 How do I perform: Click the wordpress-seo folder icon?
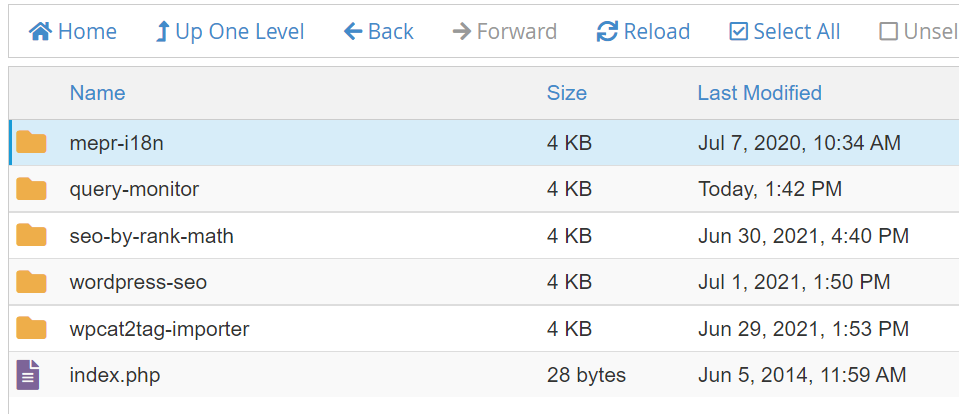(x=32, y=282)
